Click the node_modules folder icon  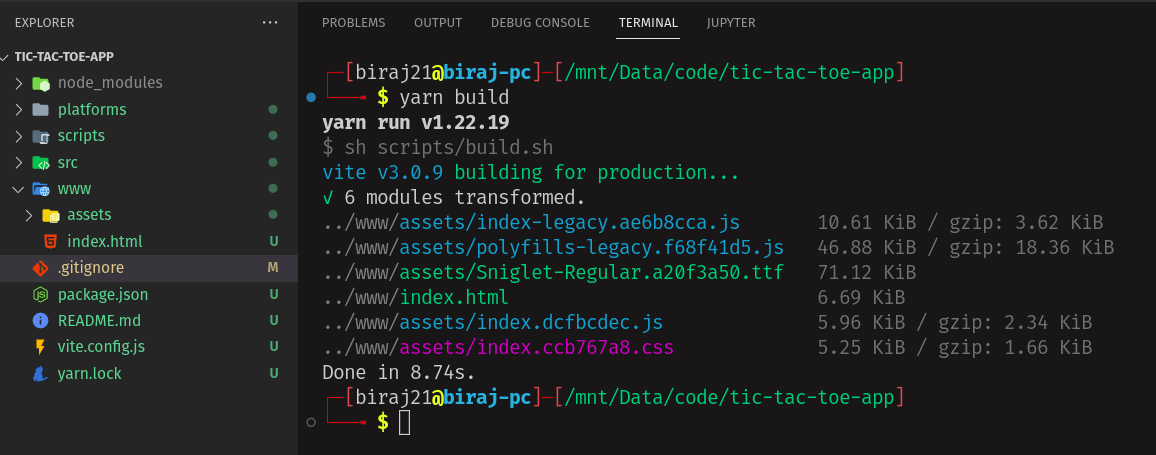click(41, 83)
